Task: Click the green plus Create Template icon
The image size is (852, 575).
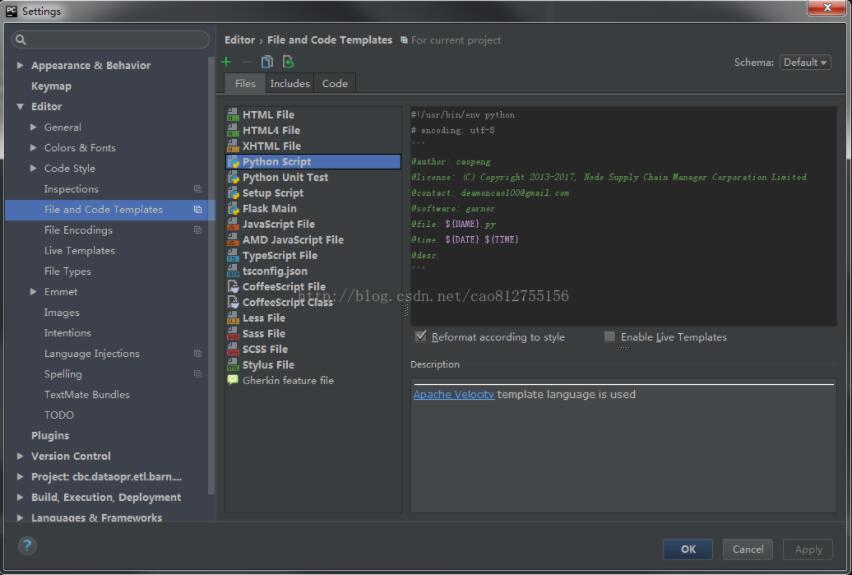Action: tap(227, 62)
